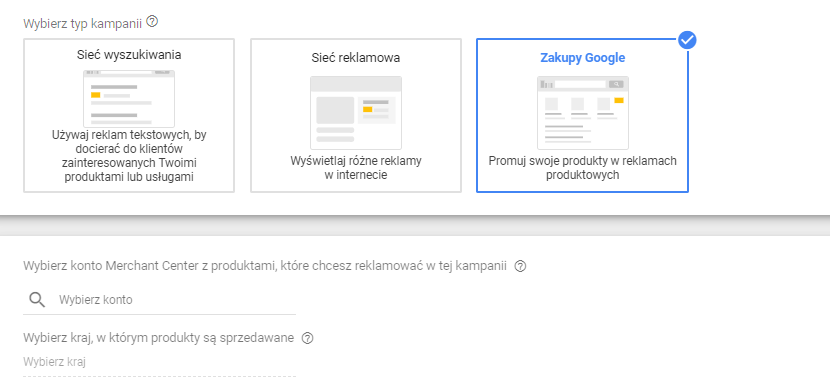Click the Sieć reklamowa title text
Image resolution: width=830 pixels, height=389 pixels.
356,58
